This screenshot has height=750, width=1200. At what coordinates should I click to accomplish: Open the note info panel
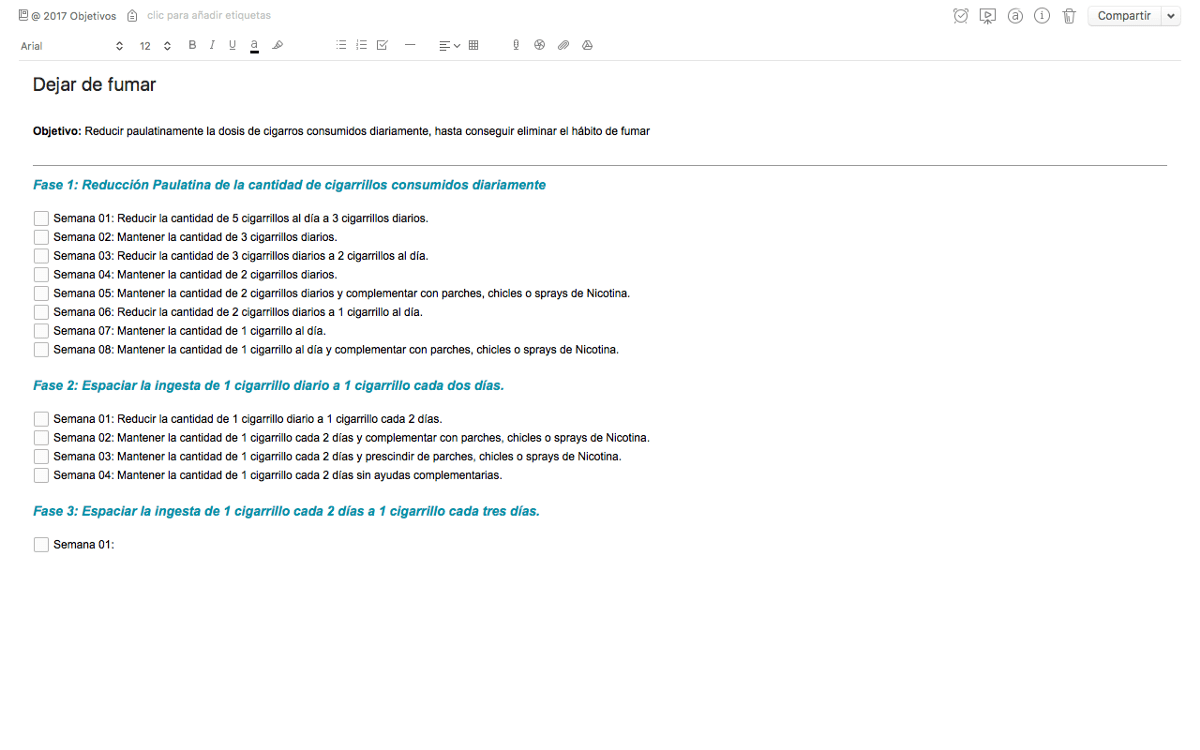pyautogui.click(x=1042, y=16)
